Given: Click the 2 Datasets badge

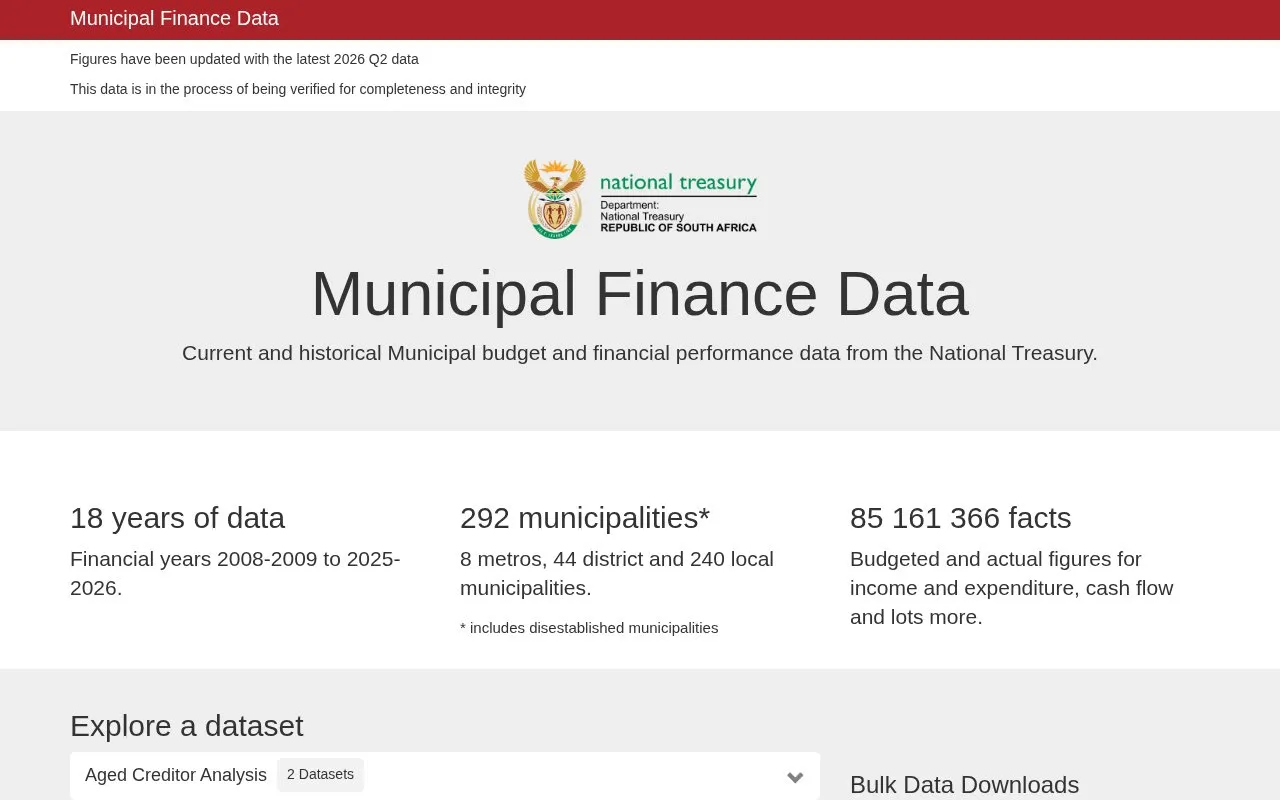Looking at the screenshot, I should click(320, 775).
